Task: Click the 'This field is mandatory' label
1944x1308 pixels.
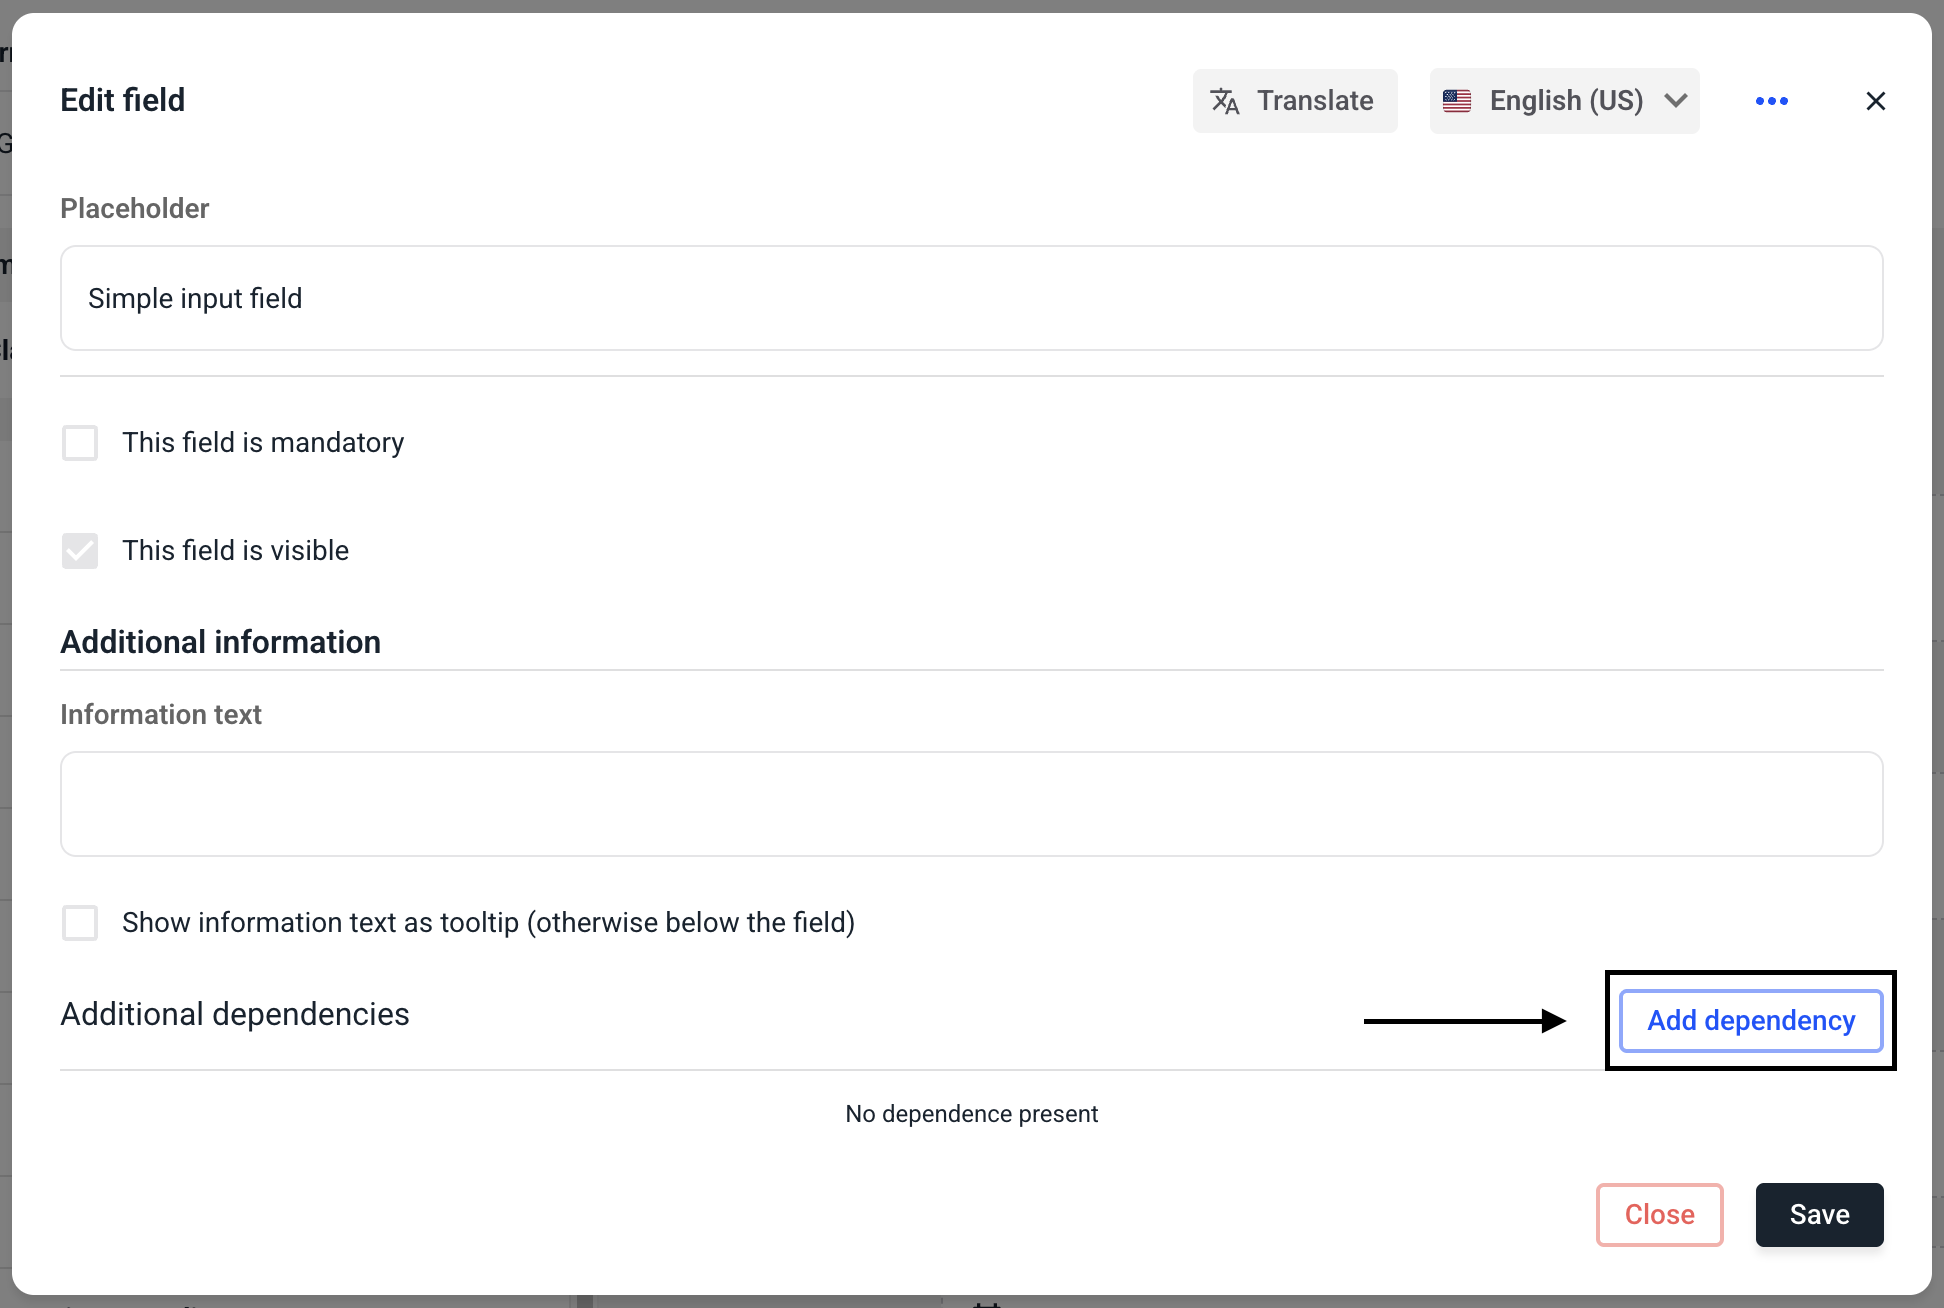Action: tap(263, 442)
